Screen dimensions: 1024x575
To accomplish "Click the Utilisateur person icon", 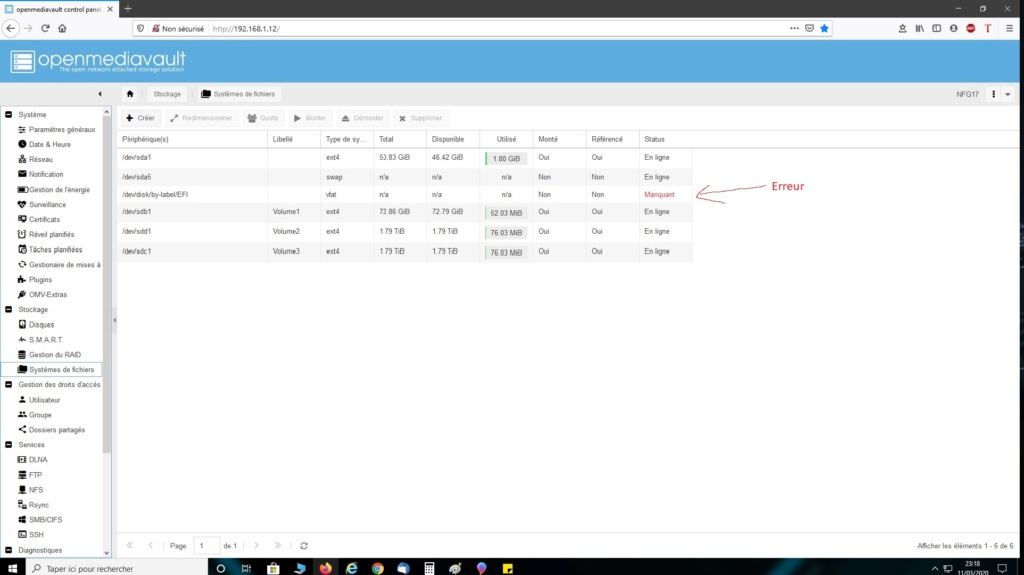I will pos(22,400).
